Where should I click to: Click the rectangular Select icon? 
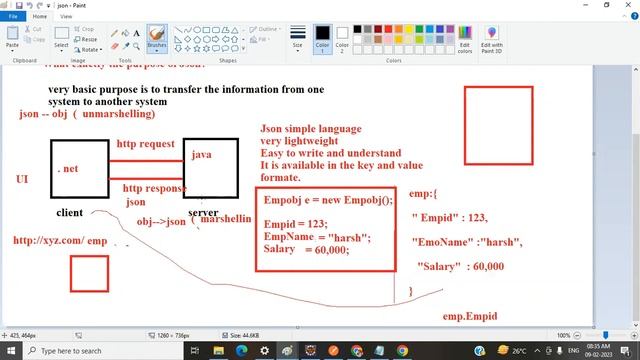62,33
